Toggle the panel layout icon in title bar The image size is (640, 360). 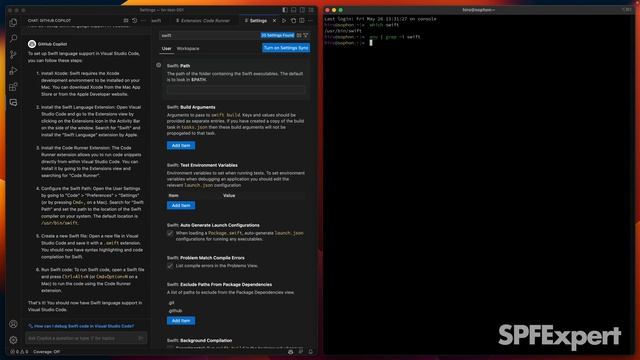point(293,10)
